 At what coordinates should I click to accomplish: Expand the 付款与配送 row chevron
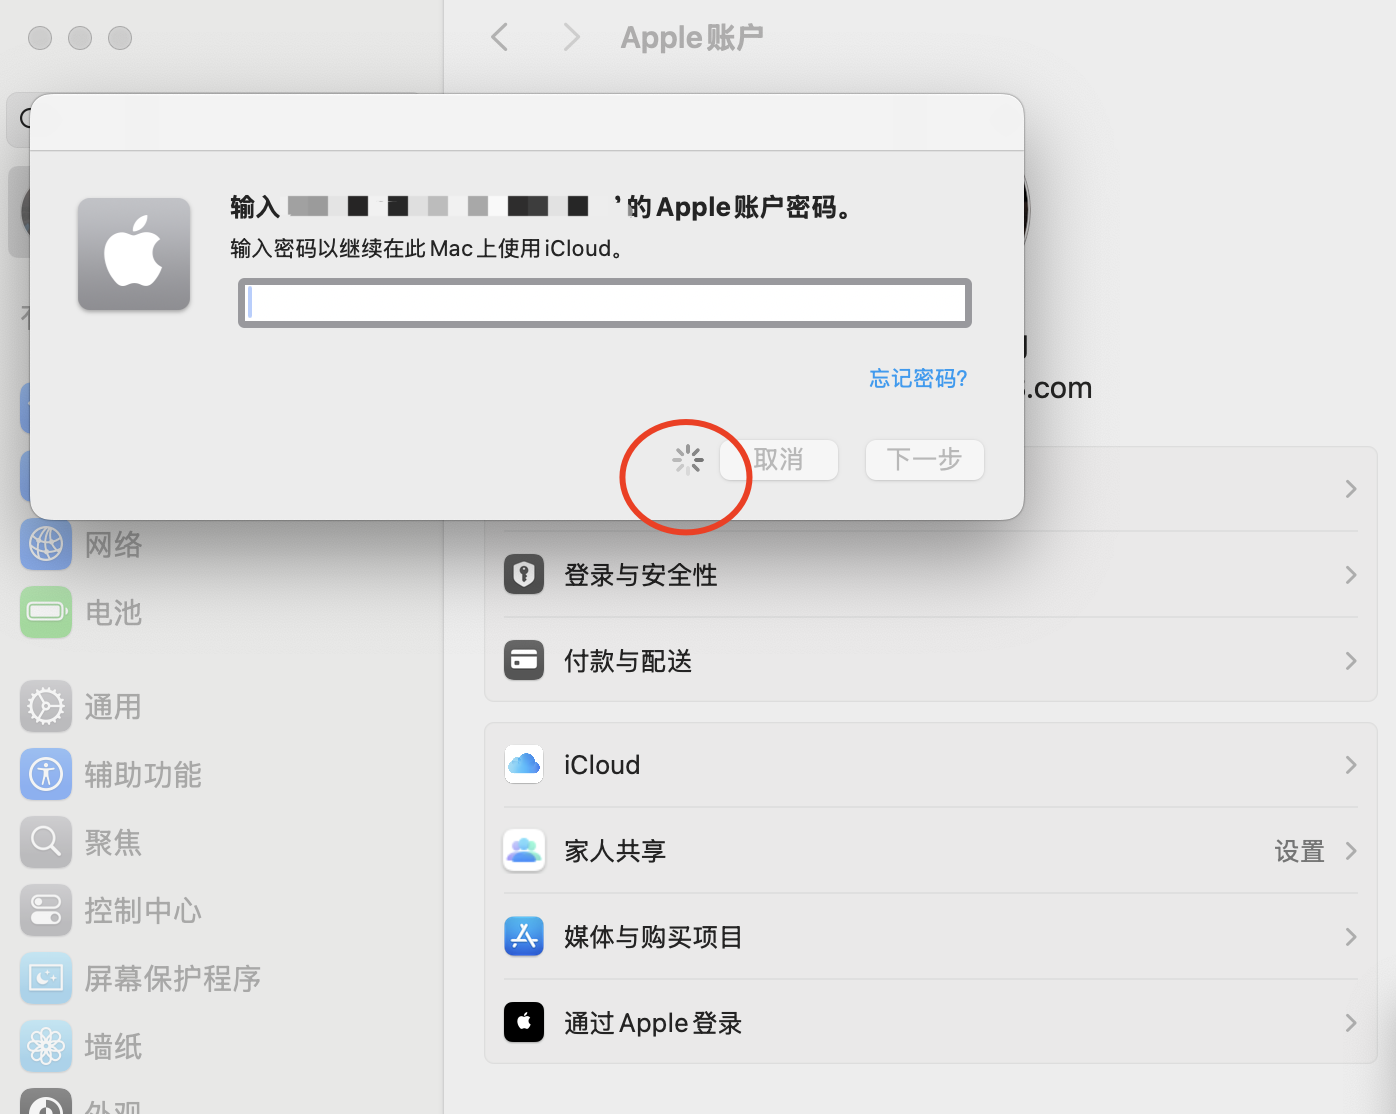pyautogui.click(x=1351, y=661)
